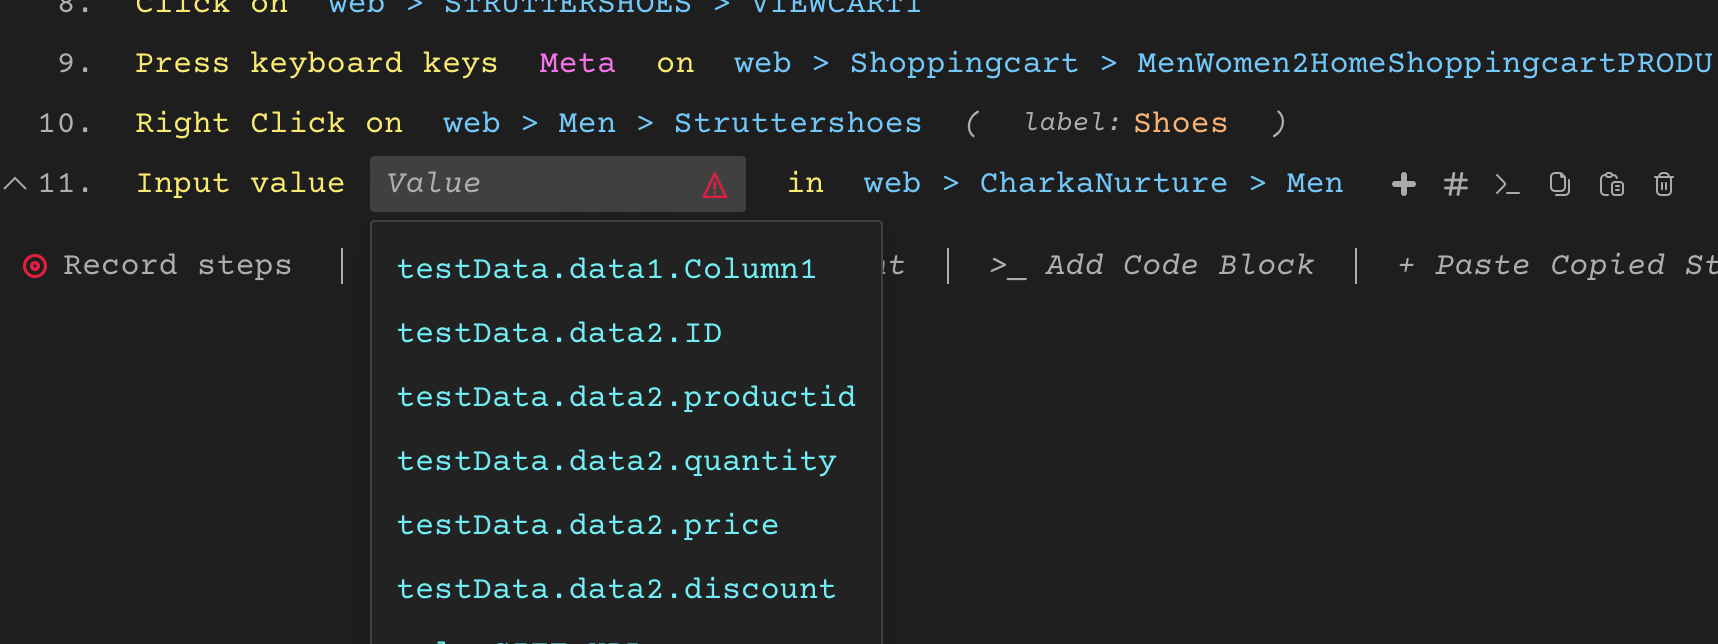
Task: Click the plus icon on step 11
Action: coord(1404,184)
